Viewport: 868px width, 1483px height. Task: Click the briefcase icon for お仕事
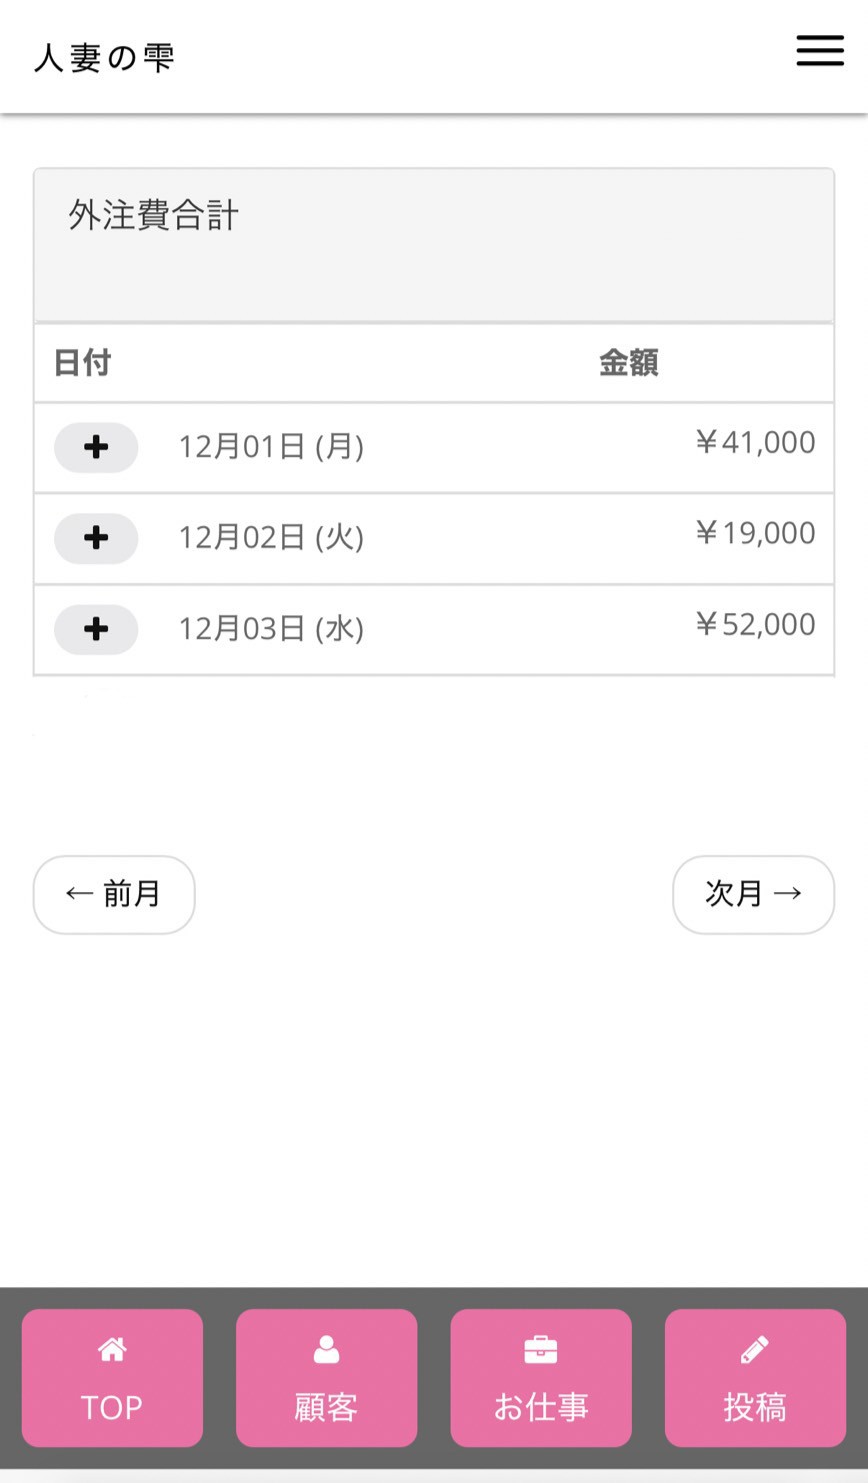click(540, 1350)
